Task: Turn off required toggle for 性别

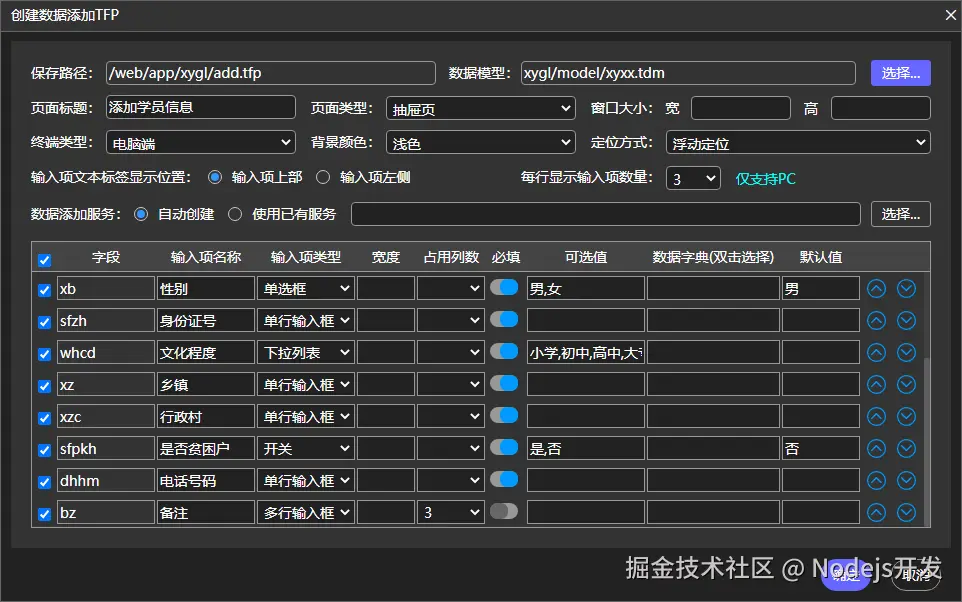Action: [504, 287]
